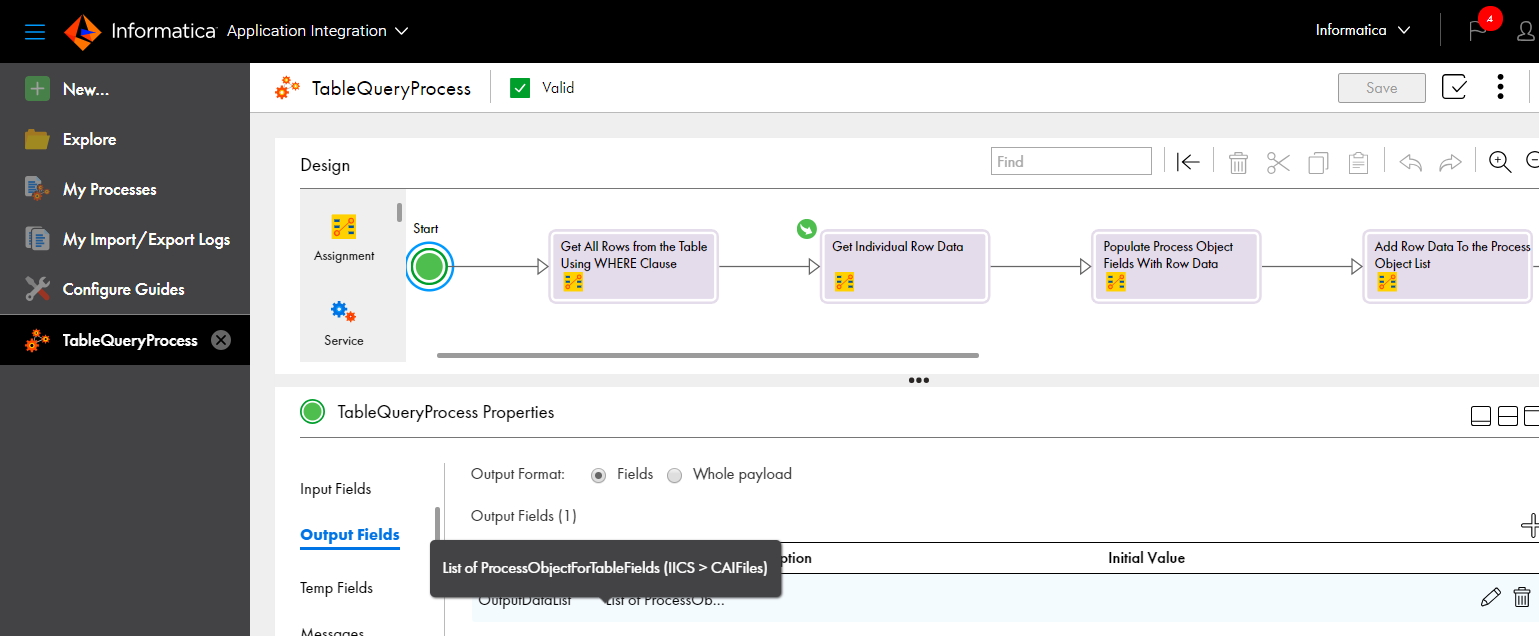This screenshot has width=1539, height=636.
Task: Edit the OutputDataList field pencil icon
Action: coord(1490,598)
